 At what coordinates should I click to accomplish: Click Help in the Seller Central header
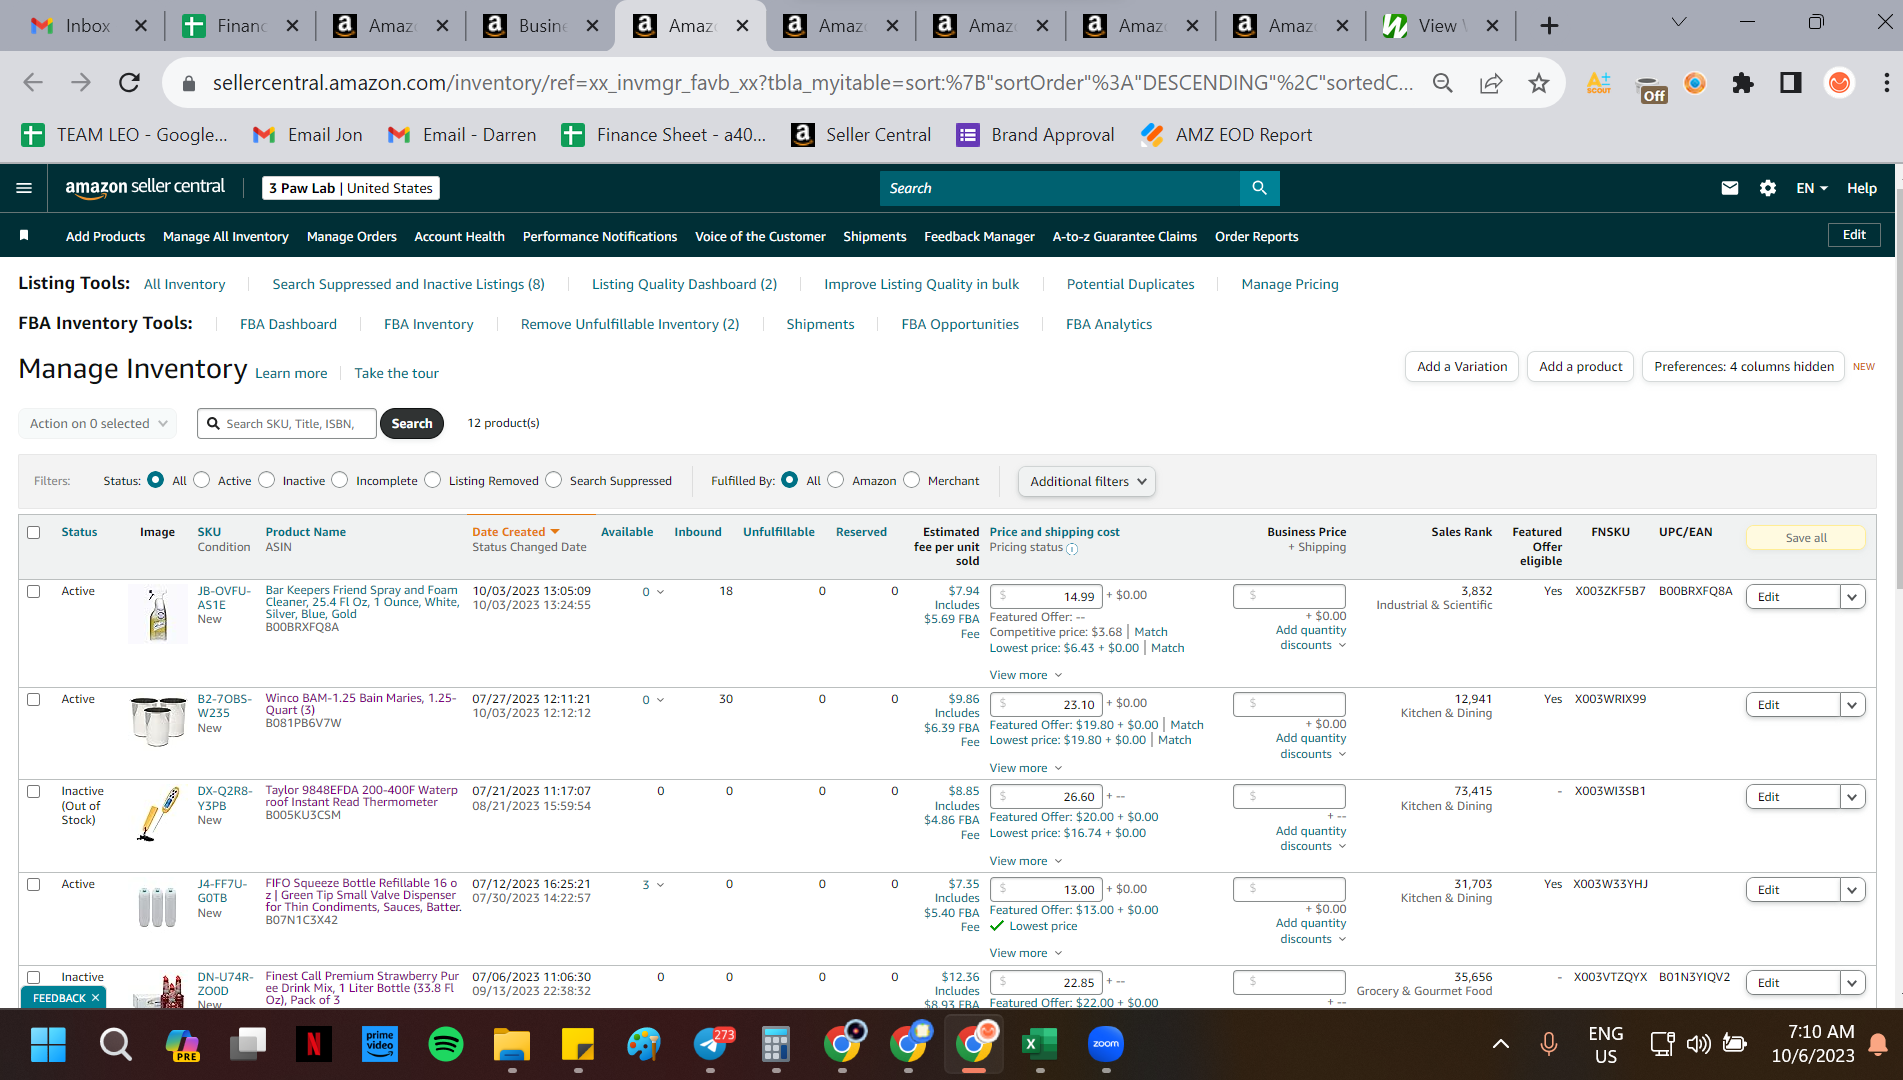click(x=1861, y=188)
